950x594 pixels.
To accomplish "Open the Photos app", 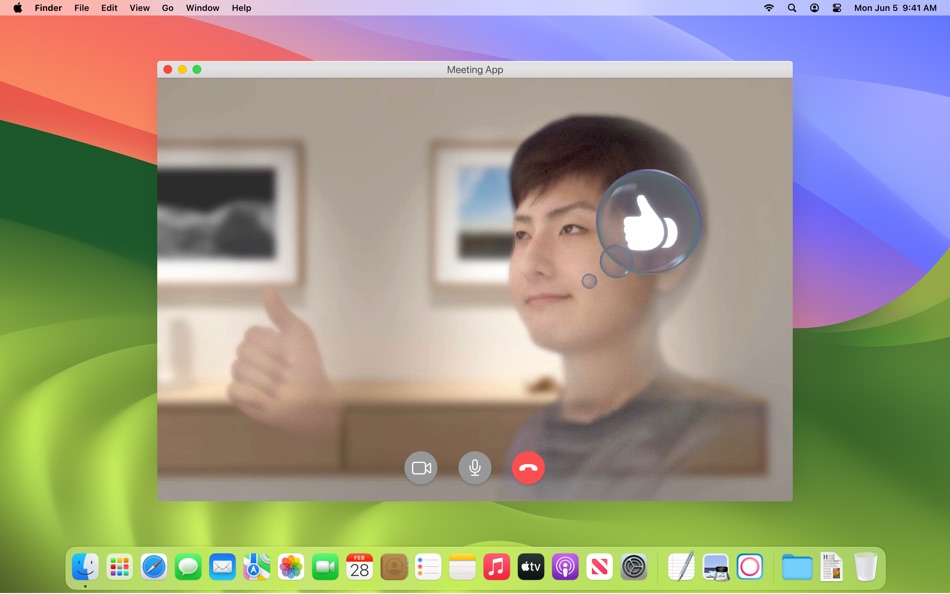I will tap(290, 567).
